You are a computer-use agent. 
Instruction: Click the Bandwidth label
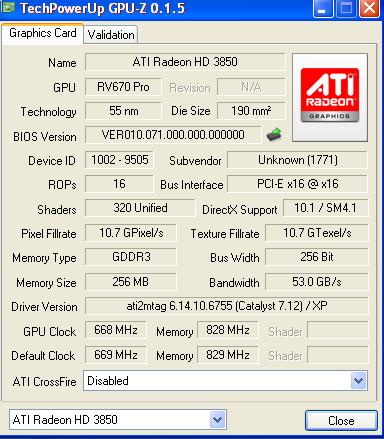(234, 283)
